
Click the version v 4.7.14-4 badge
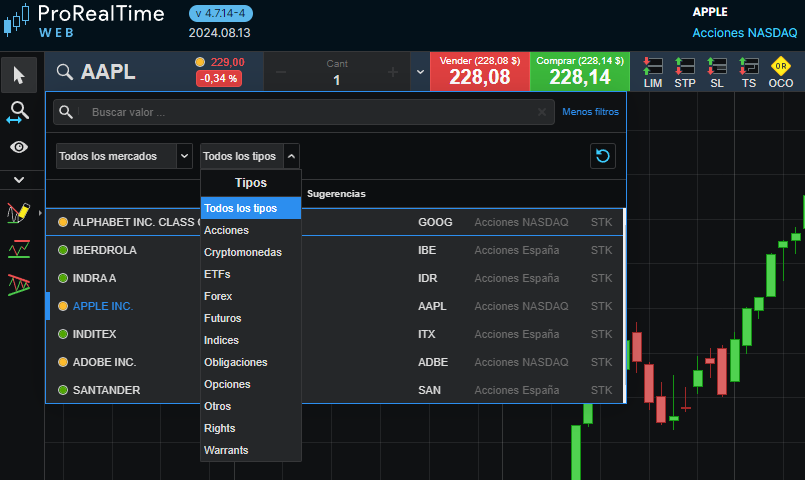tap(221, 13)
